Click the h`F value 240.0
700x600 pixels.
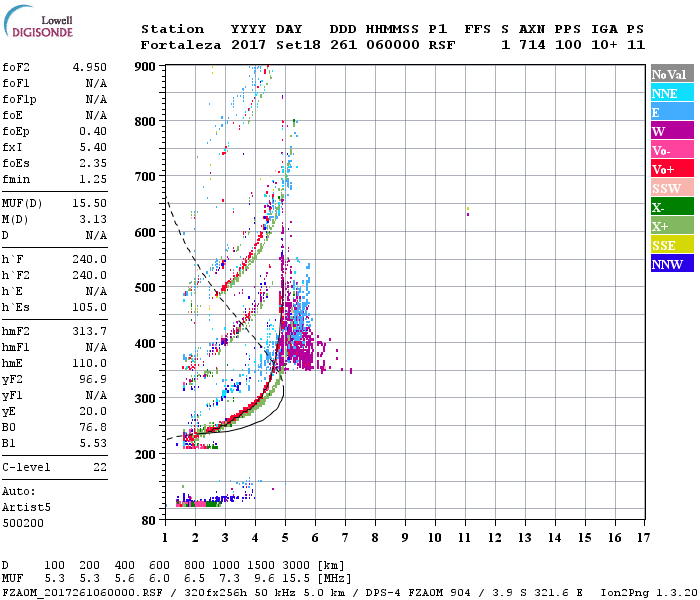[90, 259]
